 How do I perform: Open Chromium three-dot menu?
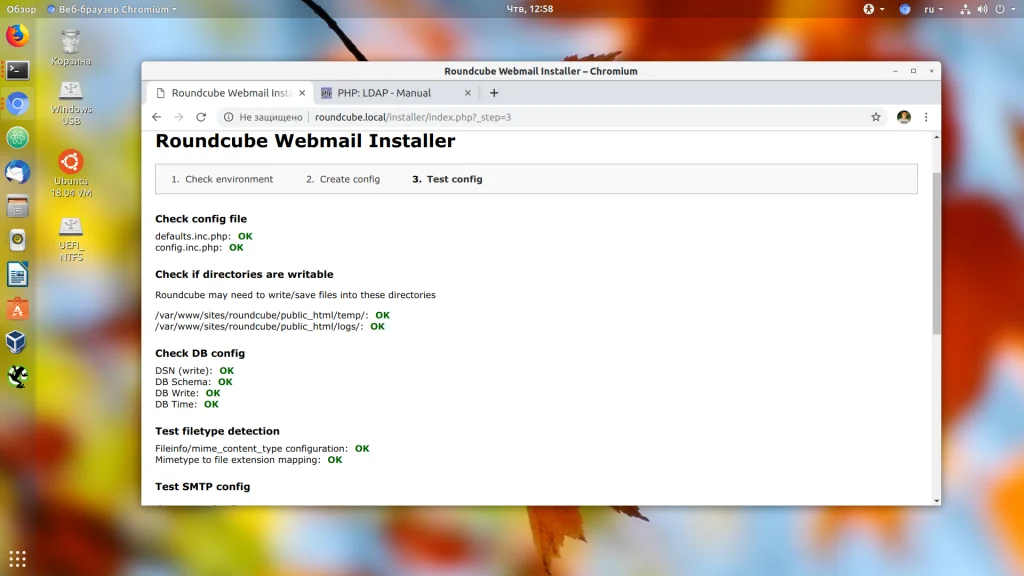926,117
